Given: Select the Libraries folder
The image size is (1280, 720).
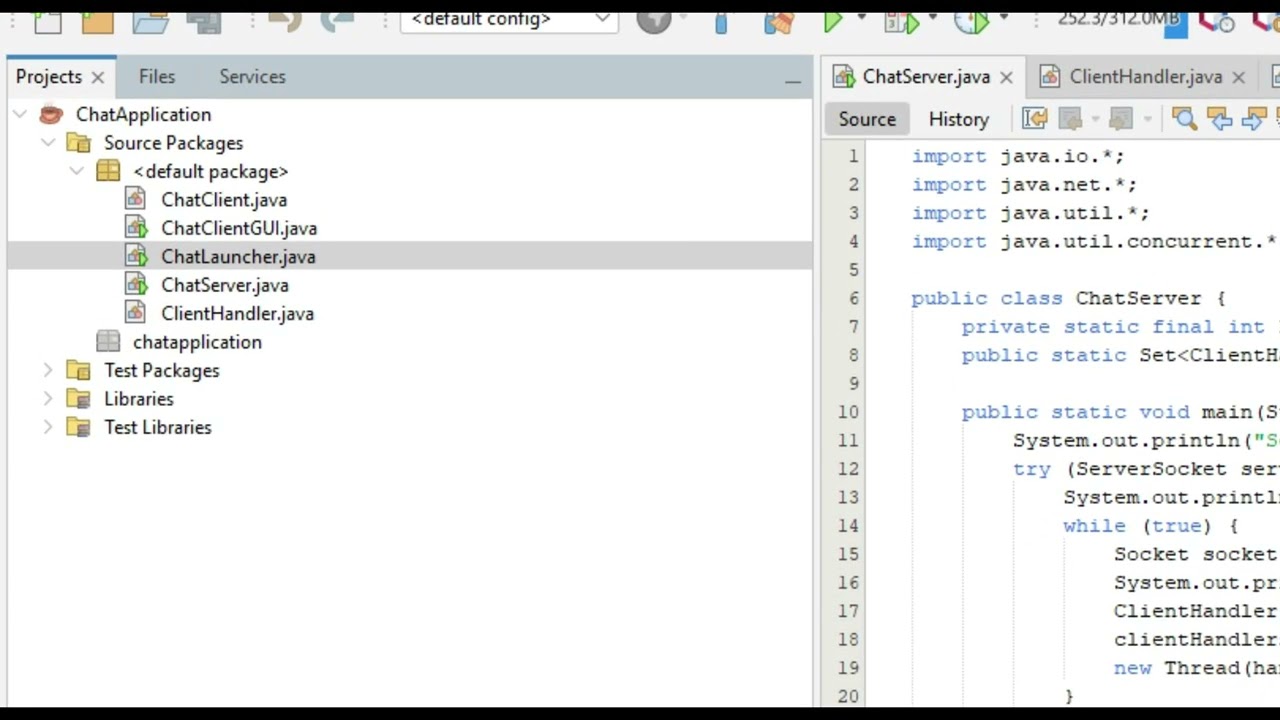Looking at the screenshot, I should coord(138,399).
